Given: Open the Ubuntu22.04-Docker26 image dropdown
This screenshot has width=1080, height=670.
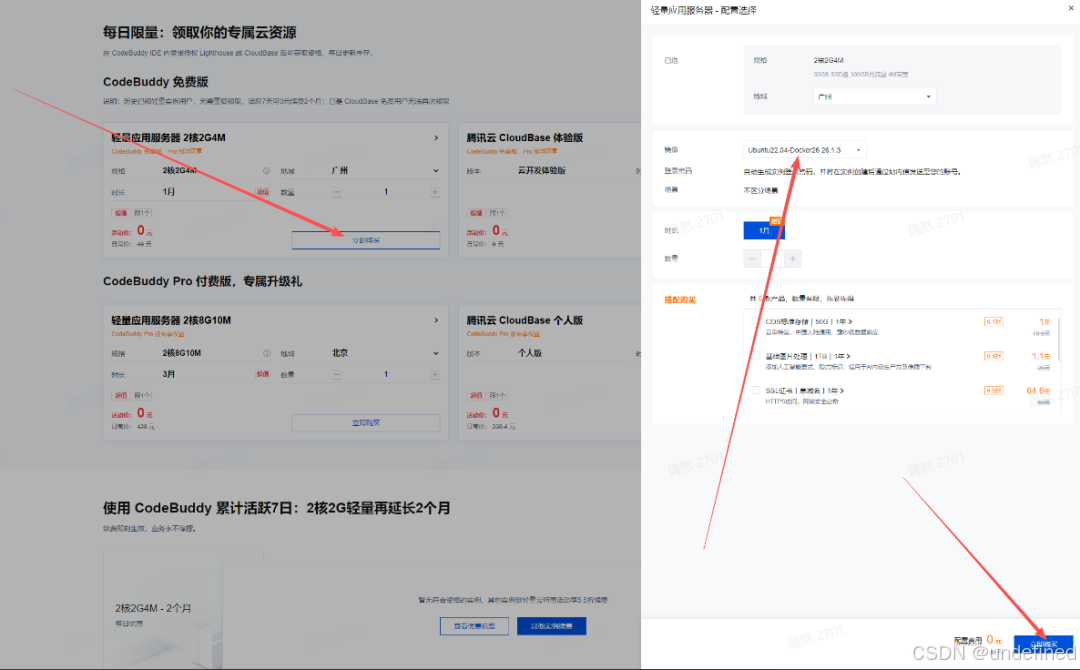Looking at the screenshot, I should [x=804, y=149].
